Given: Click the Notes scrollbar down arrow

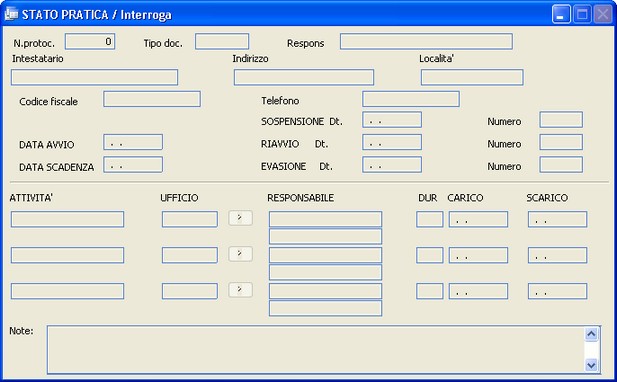Looking at the screenshot, I should click(x=591, y=365).
